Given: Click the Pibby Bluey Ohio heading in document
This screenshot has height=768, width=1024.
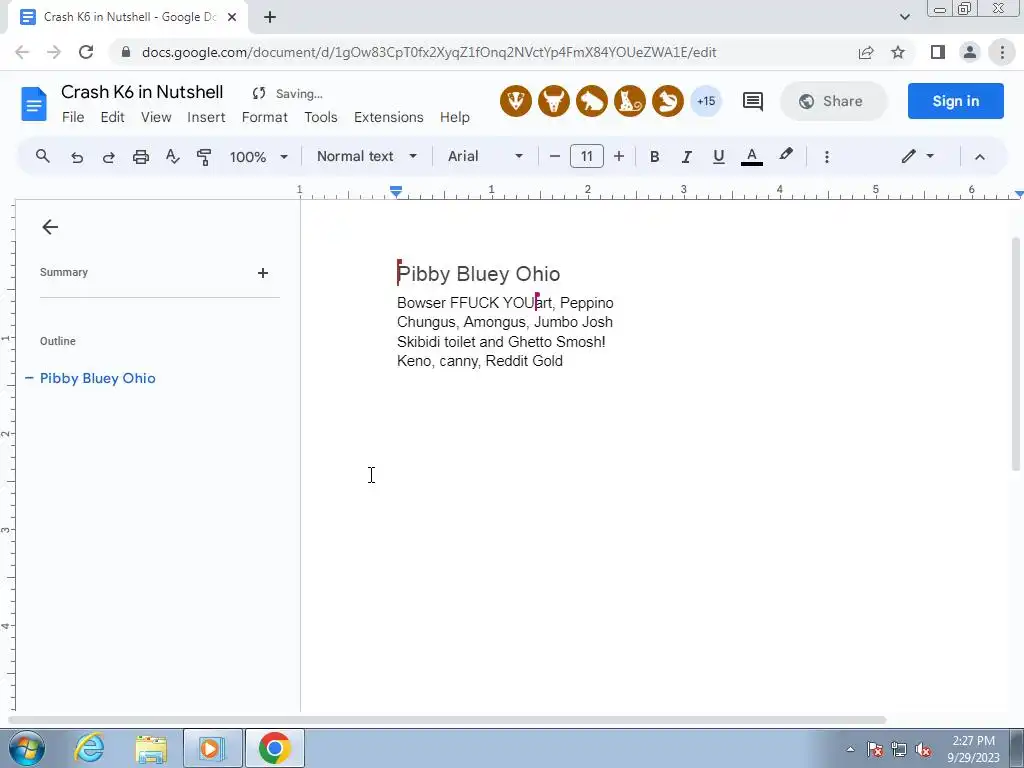Looking at the screenshot, I should [x=479, y=274].
